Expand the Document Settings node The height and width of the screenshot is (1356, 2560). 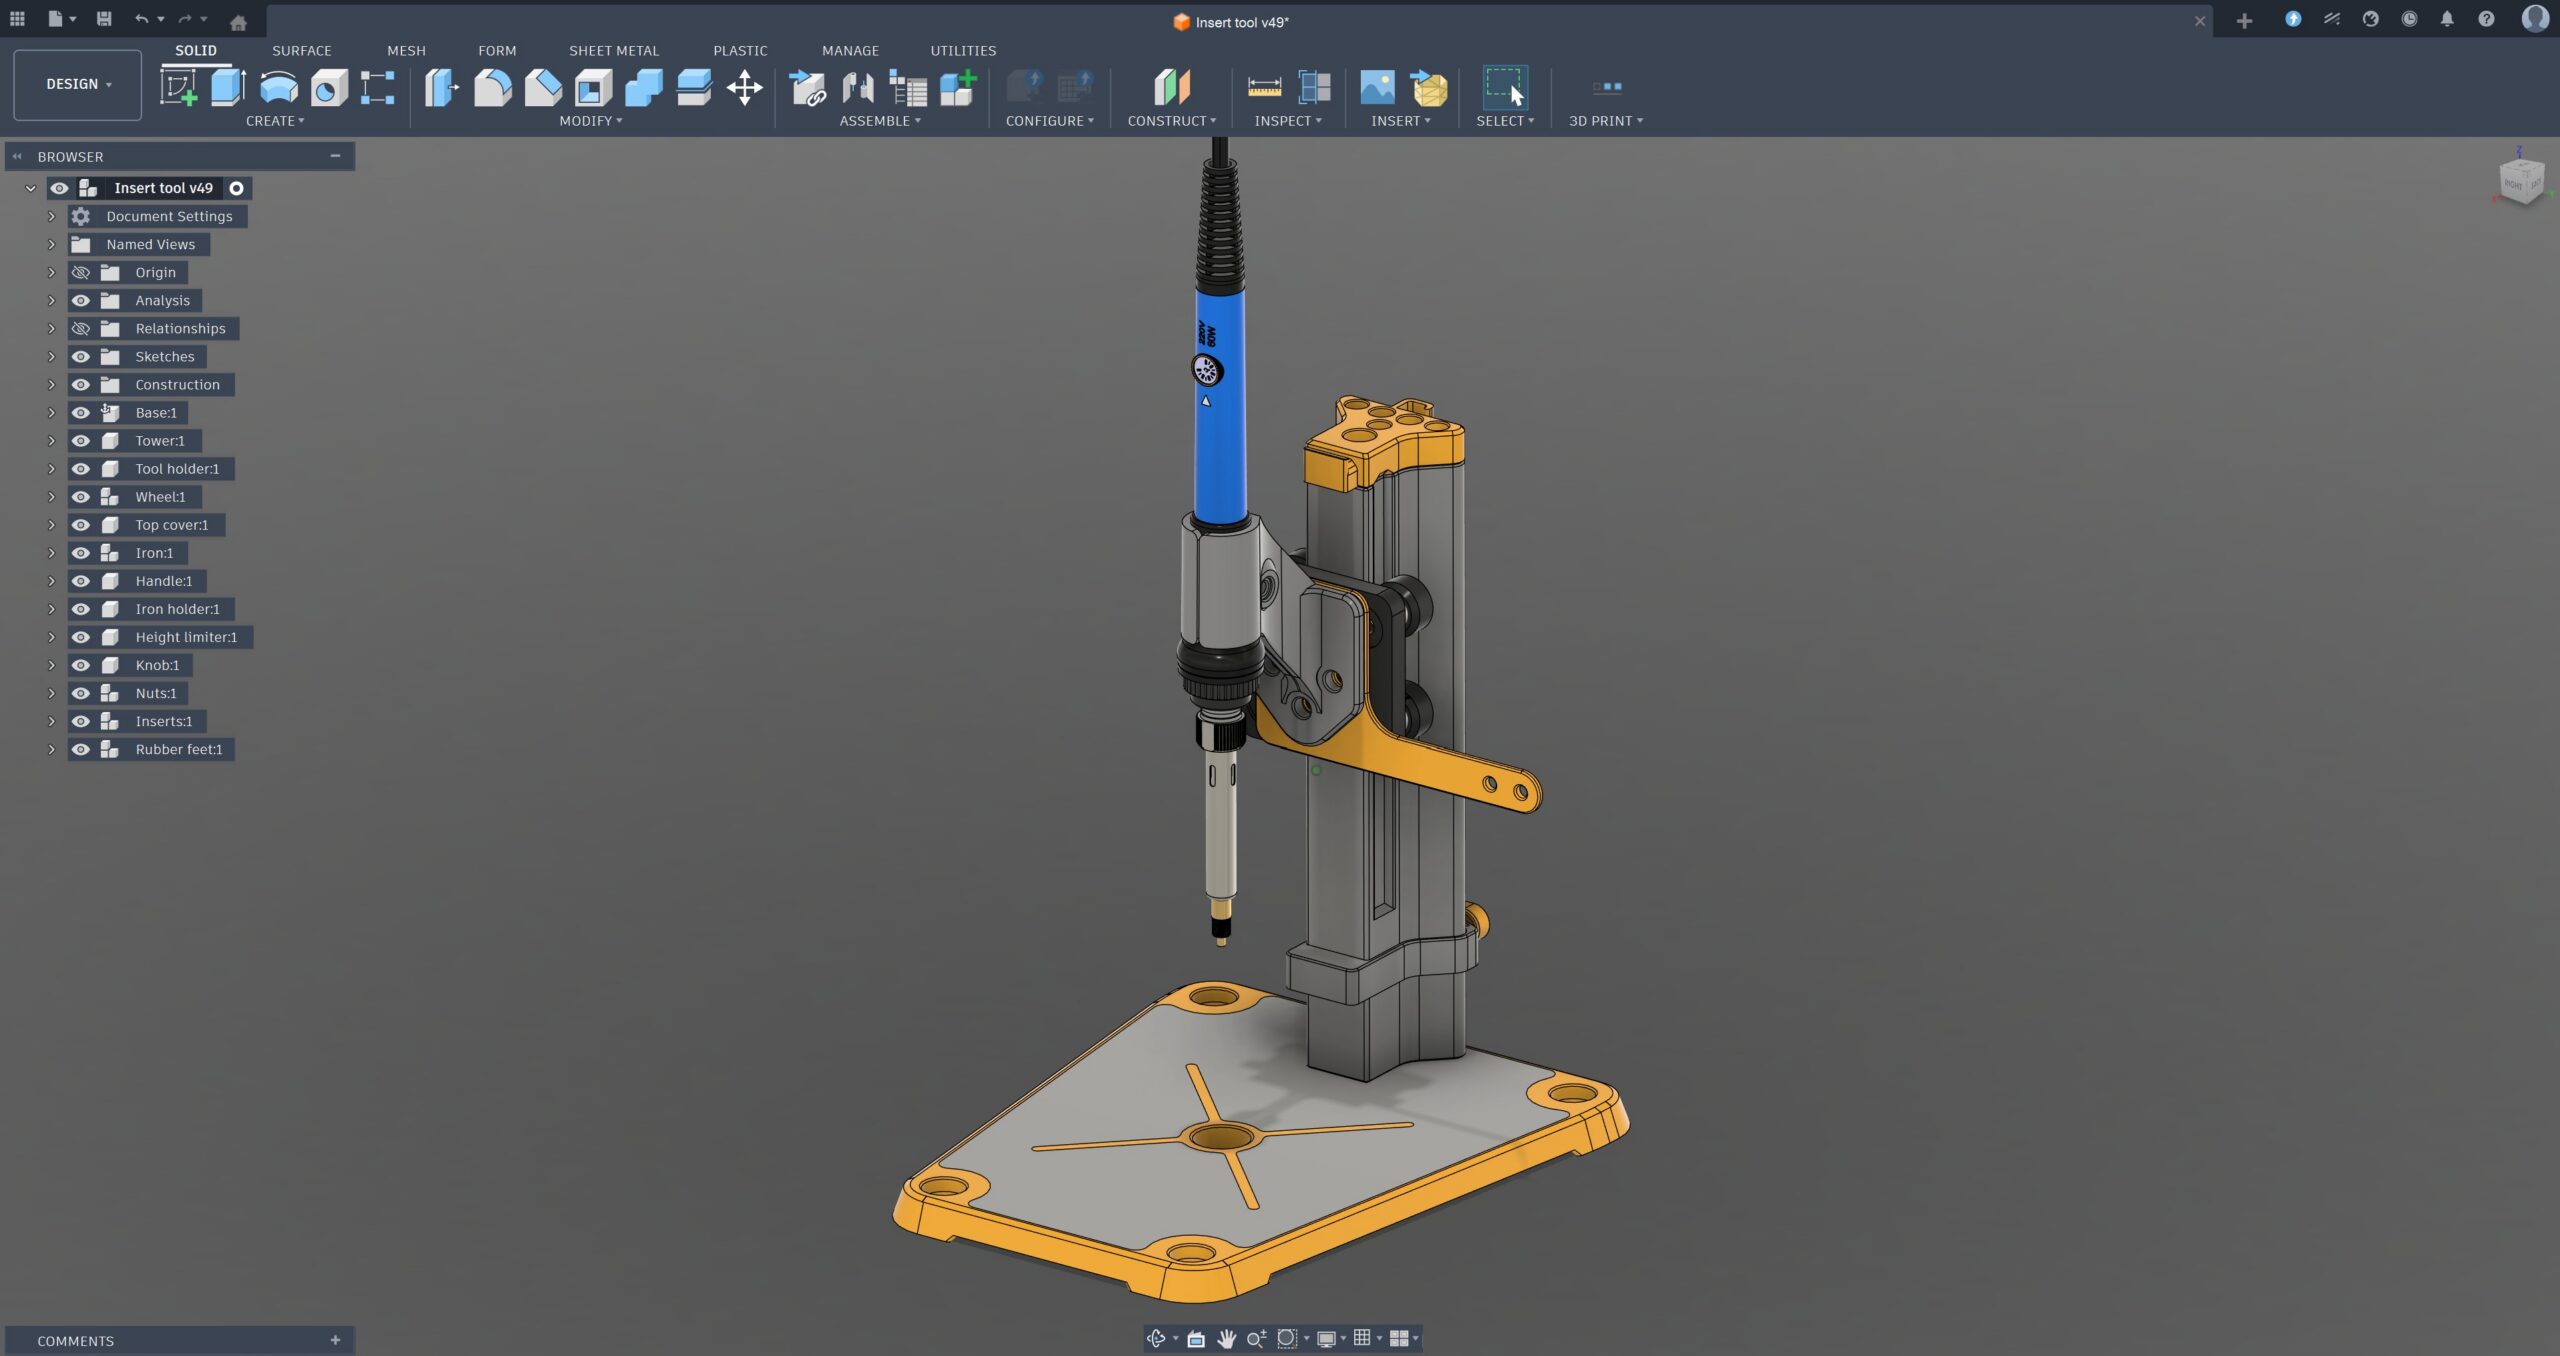(x=51, y=216)
